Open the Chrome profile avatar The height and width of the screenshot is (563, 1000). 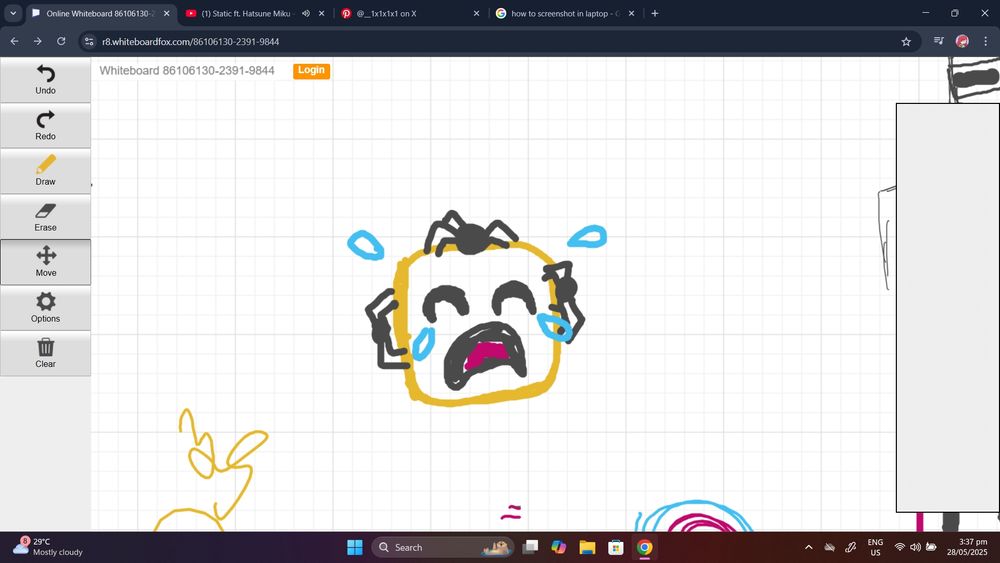[962, 41]
